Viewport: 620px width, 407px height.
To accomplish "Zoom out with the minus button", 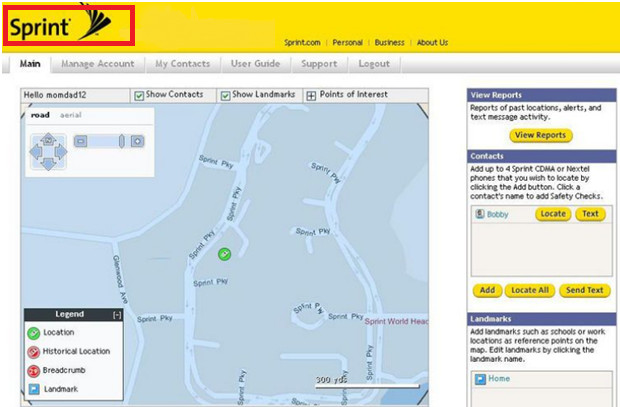I will [81, 141].
